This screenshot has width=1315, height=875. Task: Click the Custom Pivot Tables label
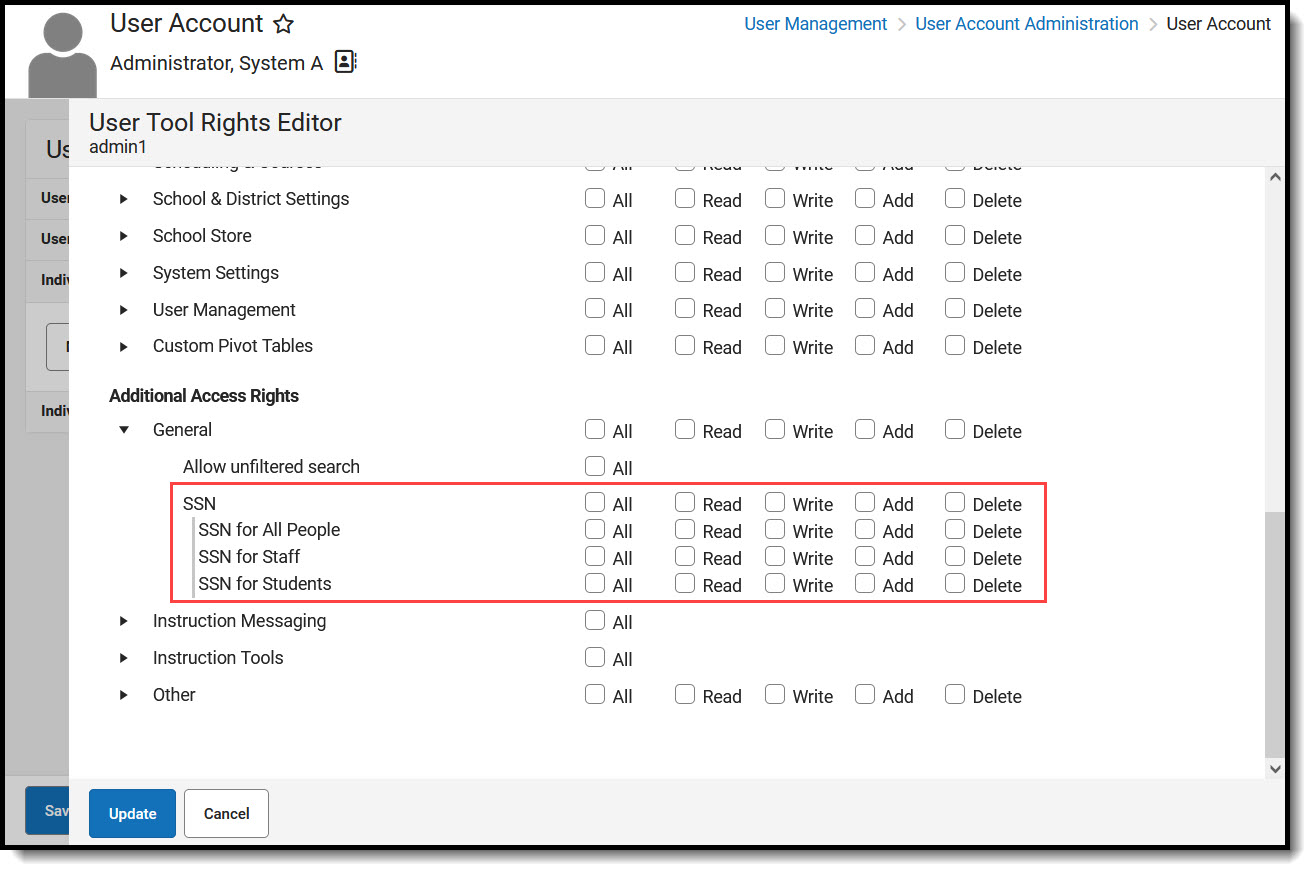[233, 346]
